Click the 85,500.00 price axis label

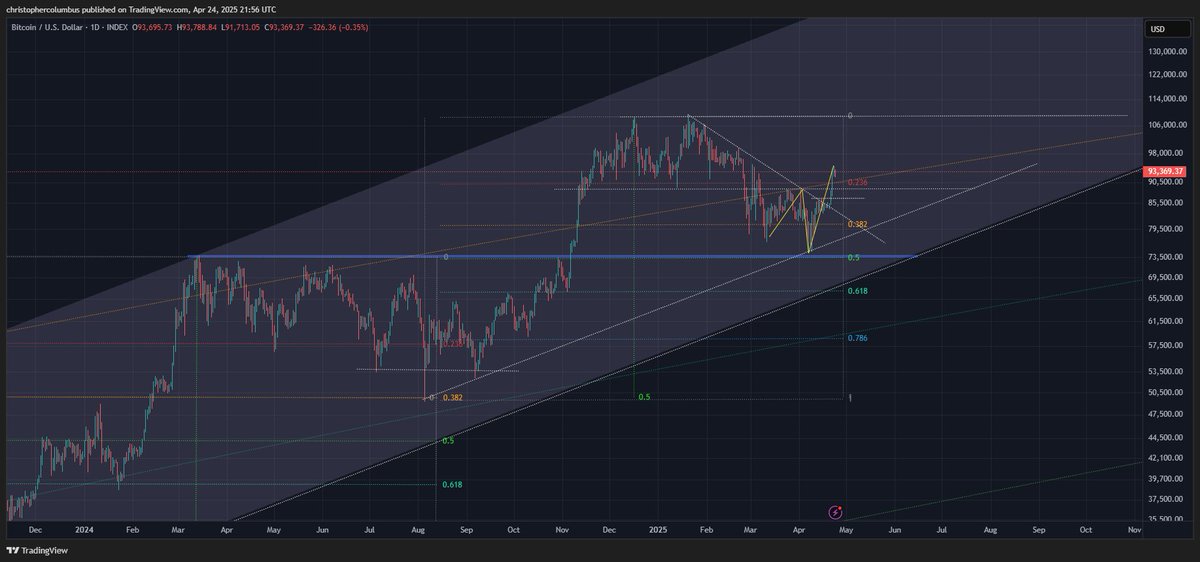tap(1168, 203)
